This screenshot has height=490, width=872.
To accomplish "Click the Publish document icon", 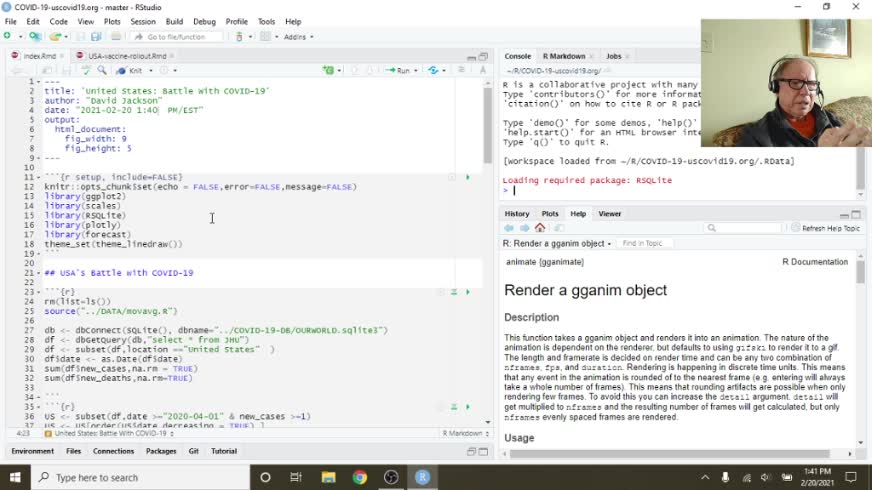I will 433,71.
